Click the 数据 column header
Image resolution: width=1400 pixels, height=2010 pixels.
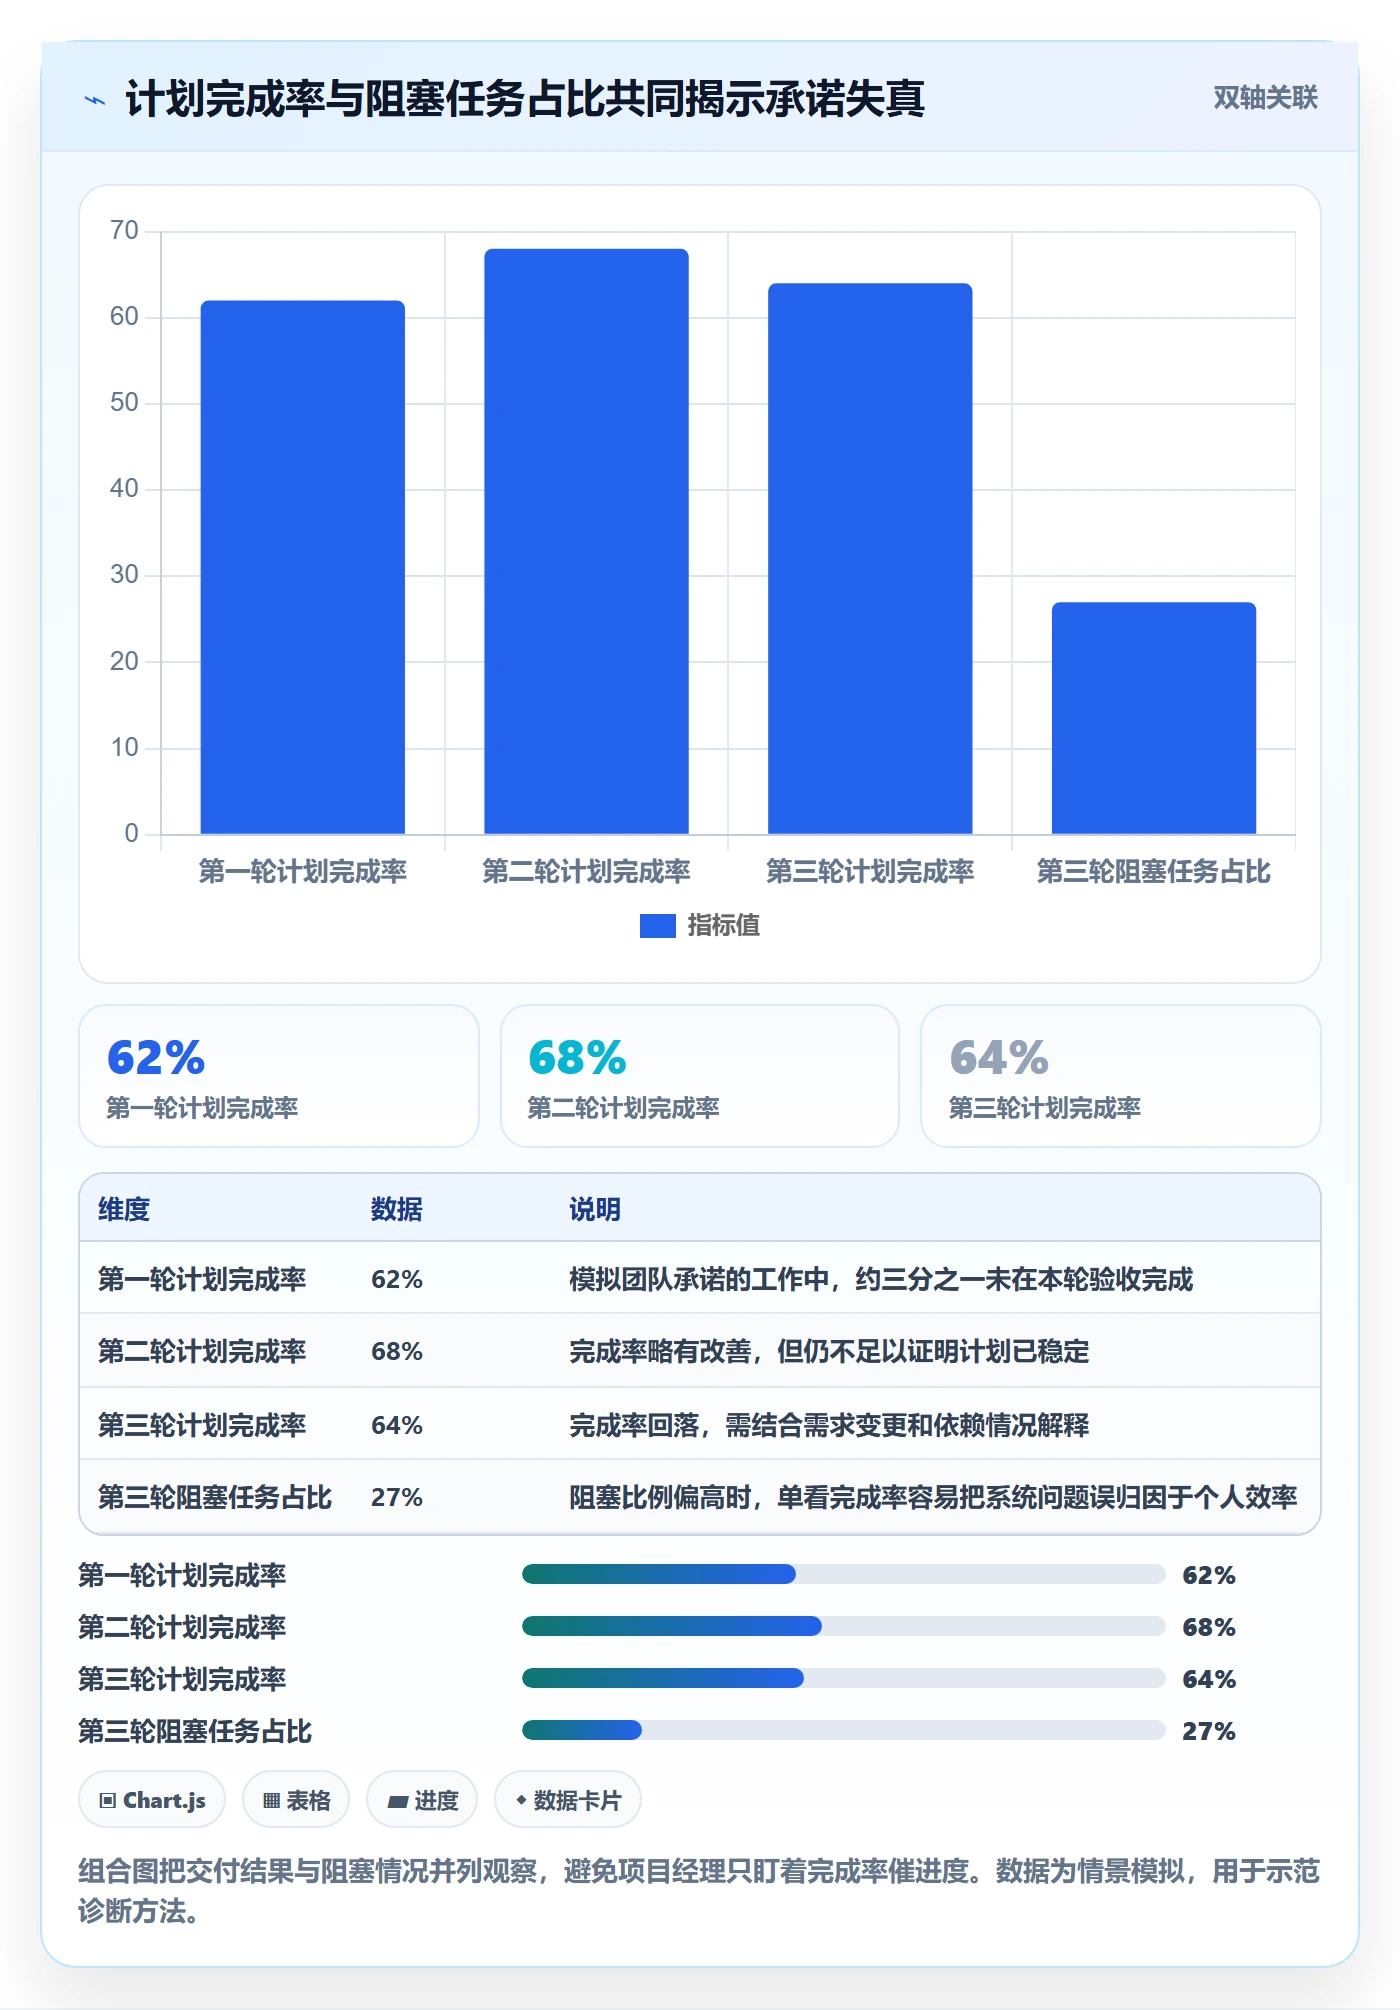397,1209
